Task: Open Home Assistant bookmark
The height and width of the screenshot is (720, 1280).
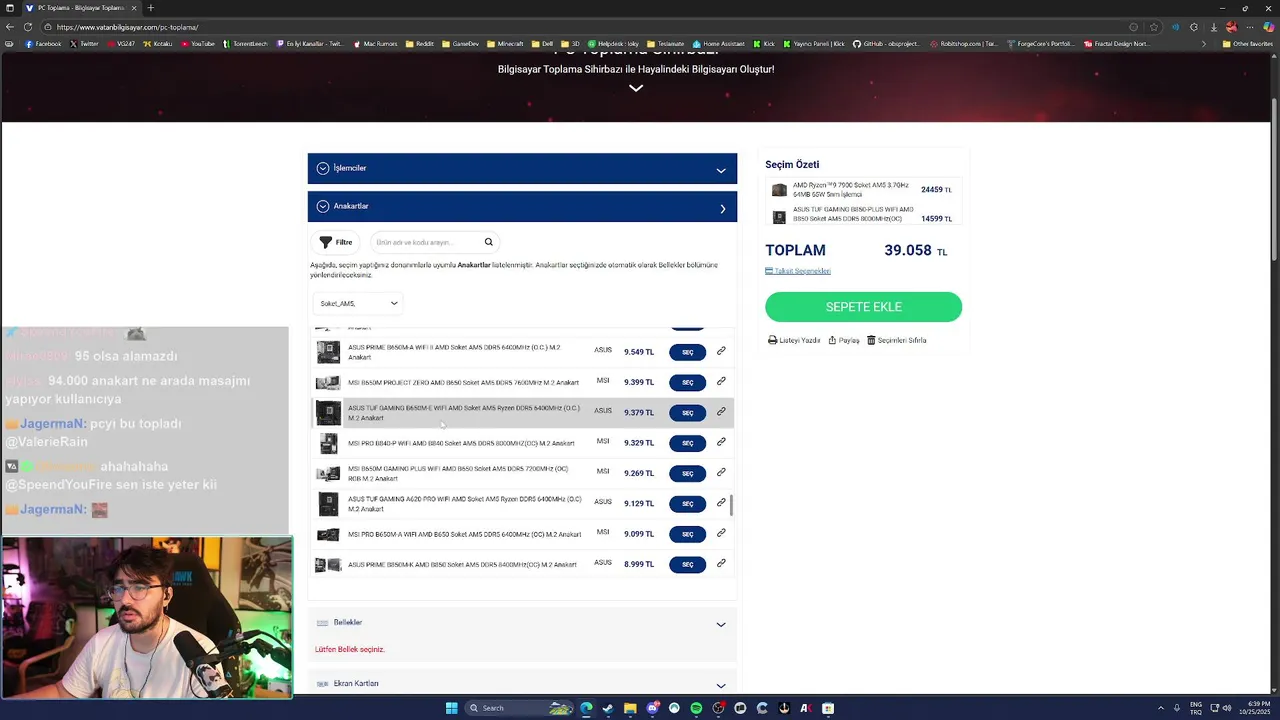Action: pyautogui.click(x=719, y=44)
